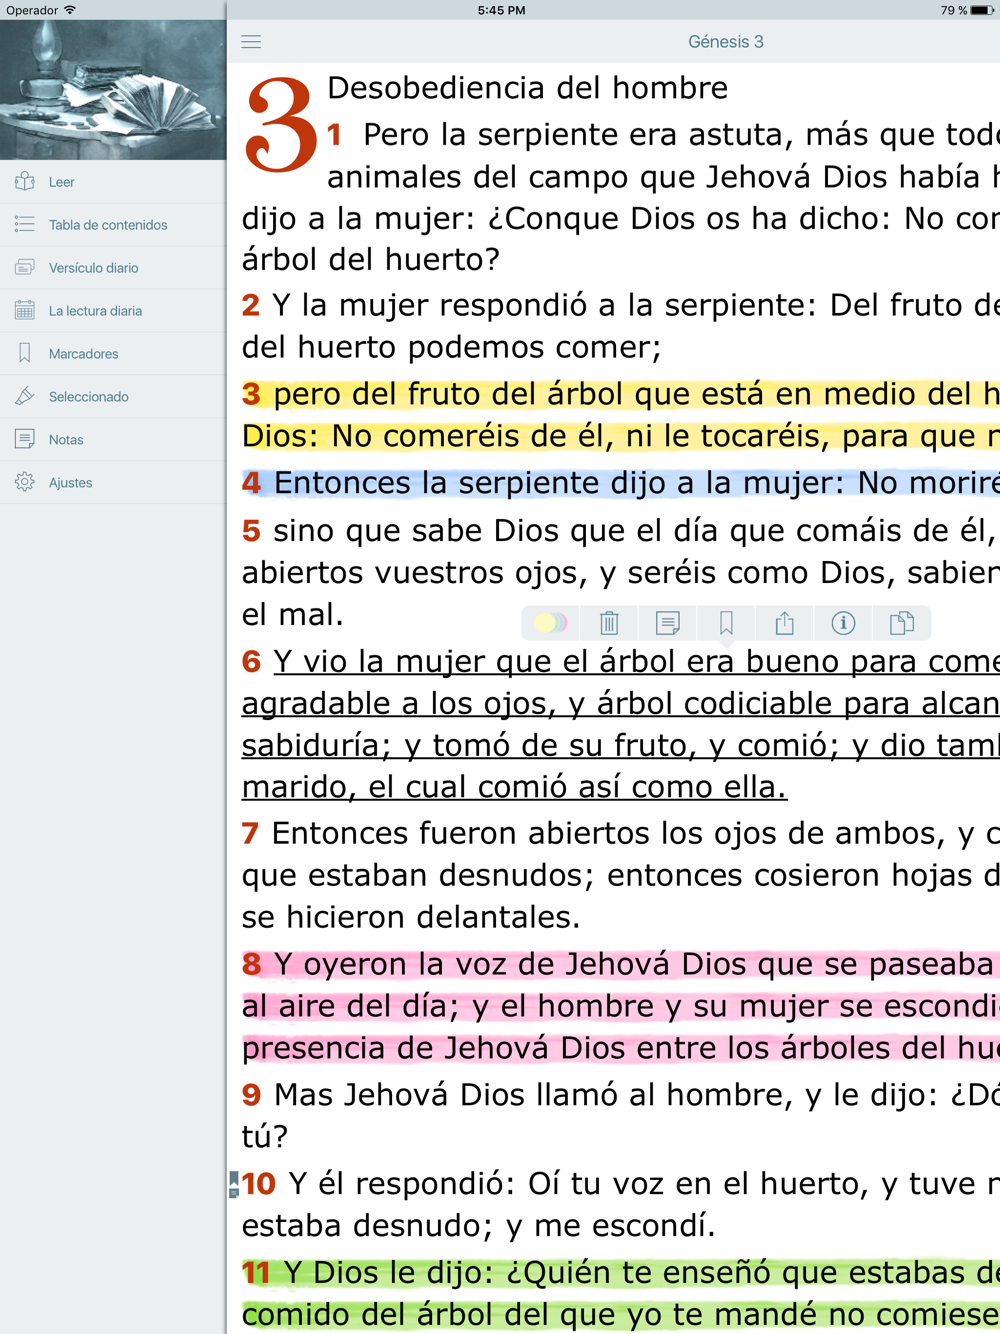
Task: Select the yellow highlighted verse 3
Action: (621, 415)
